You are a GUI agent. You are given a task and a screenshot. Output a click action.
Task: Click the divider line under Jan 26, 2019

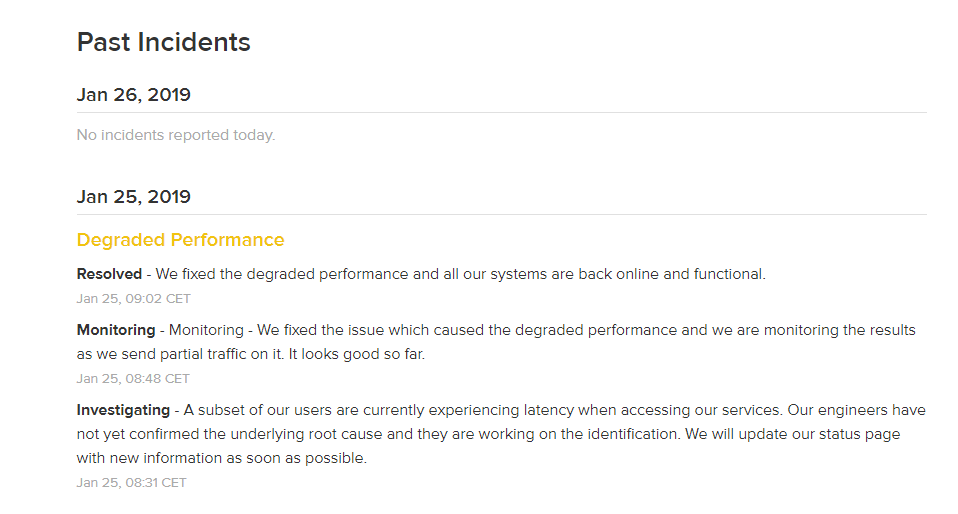pyautogui.click(x=501, y=112)
